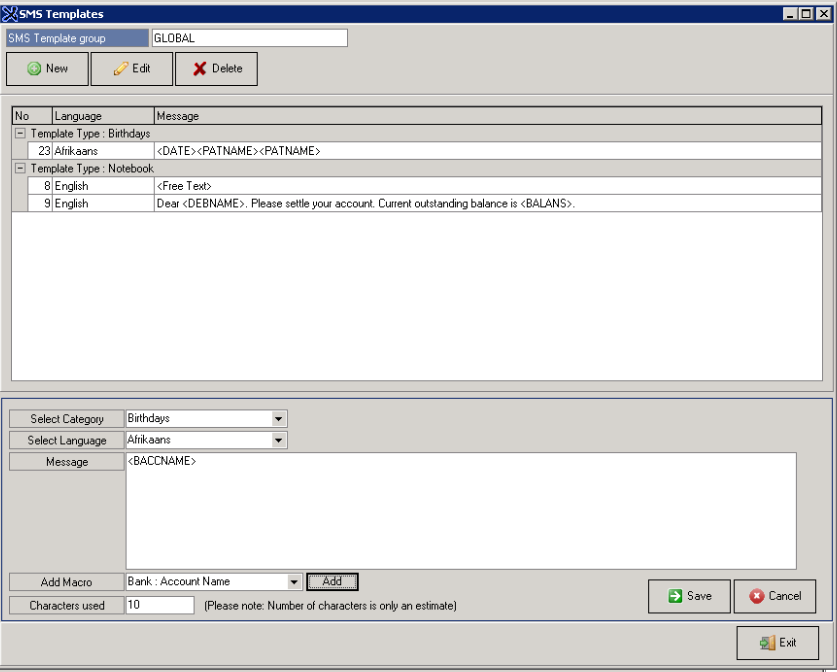Create a new template with the New button
The image size is (837, 672).
(46, 69)
